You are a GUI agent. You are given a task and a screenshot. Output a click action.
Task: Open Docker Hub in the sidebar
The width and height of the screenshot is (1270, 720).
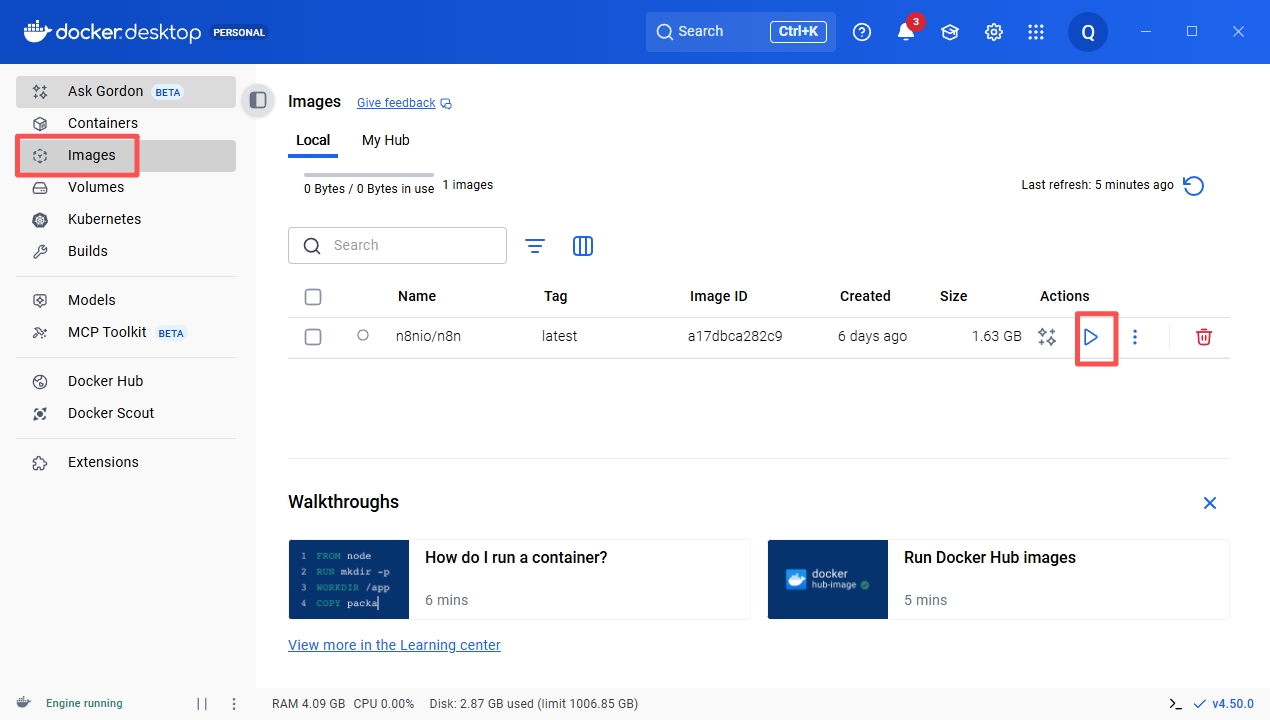click(x=126, y=381)
